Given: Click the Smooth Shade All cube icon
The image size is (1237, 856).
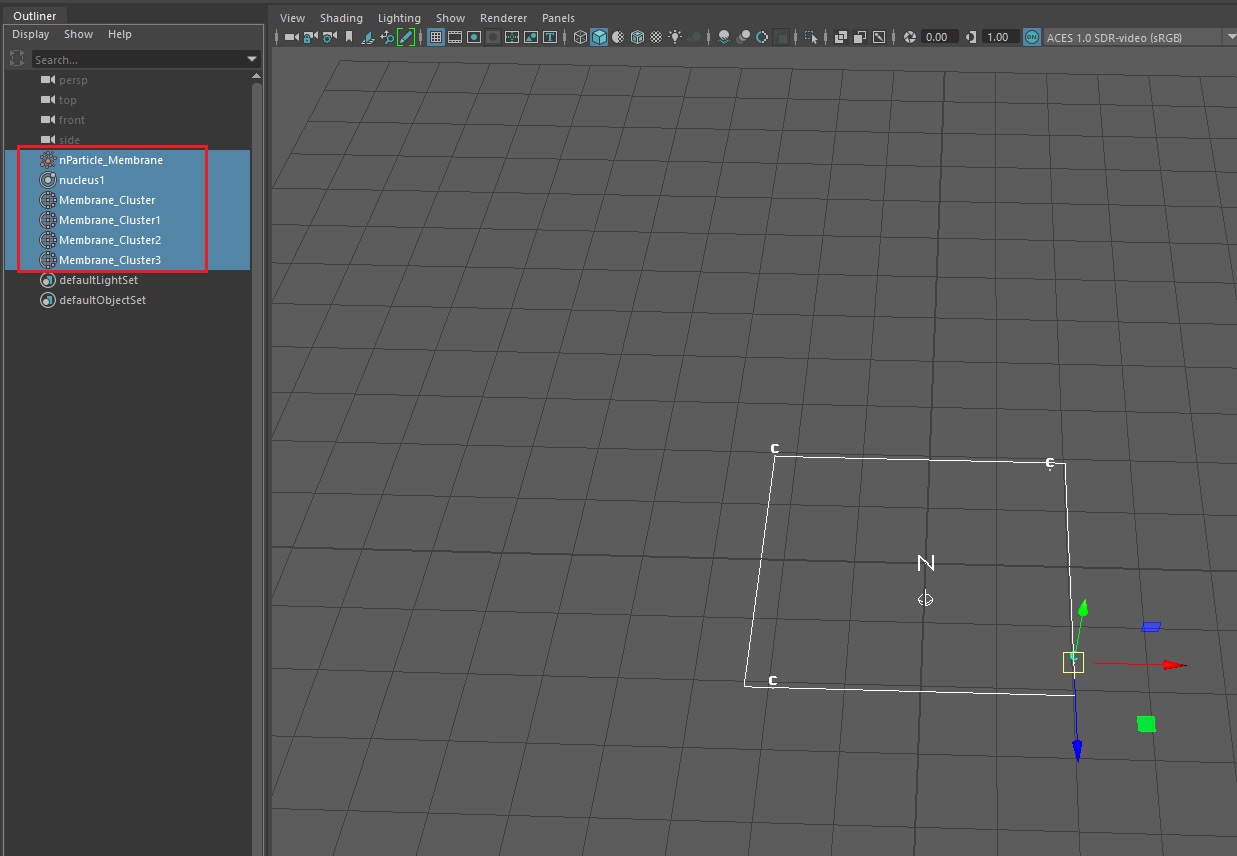Looking at the screenshot, I should (x=599, y=37).
